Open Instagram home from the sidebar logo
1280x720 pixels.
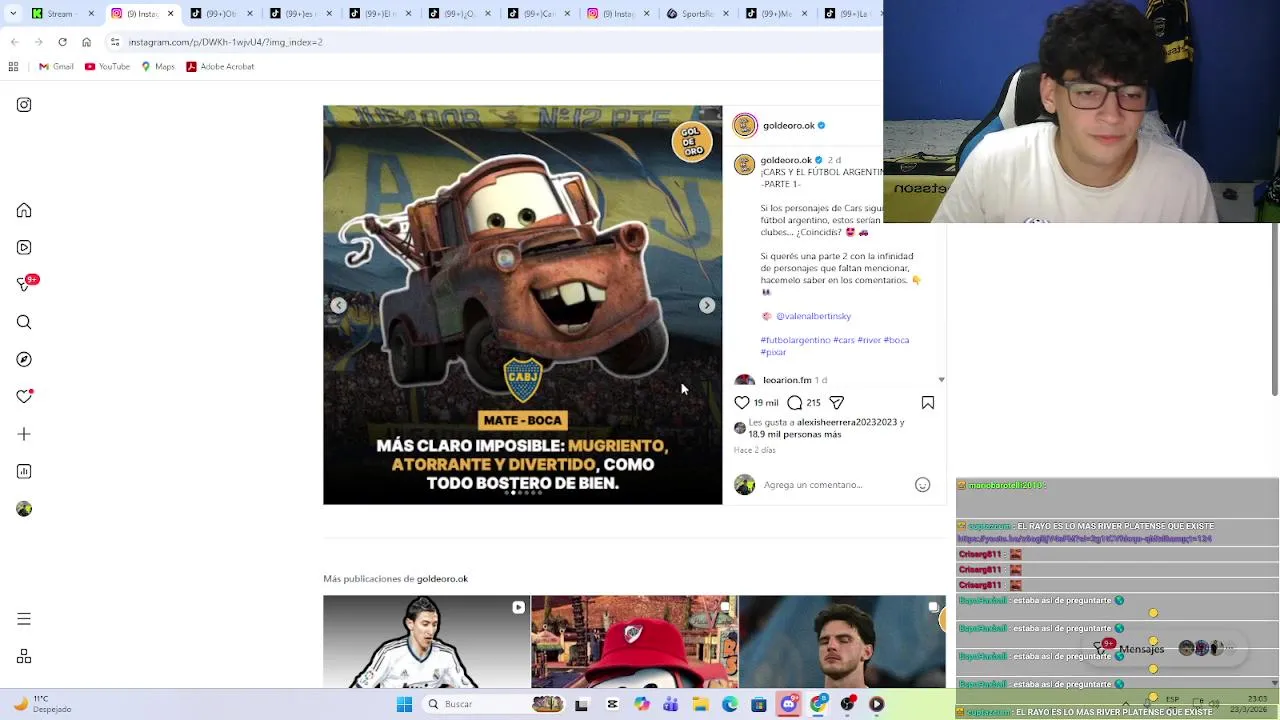pos(24,105)
